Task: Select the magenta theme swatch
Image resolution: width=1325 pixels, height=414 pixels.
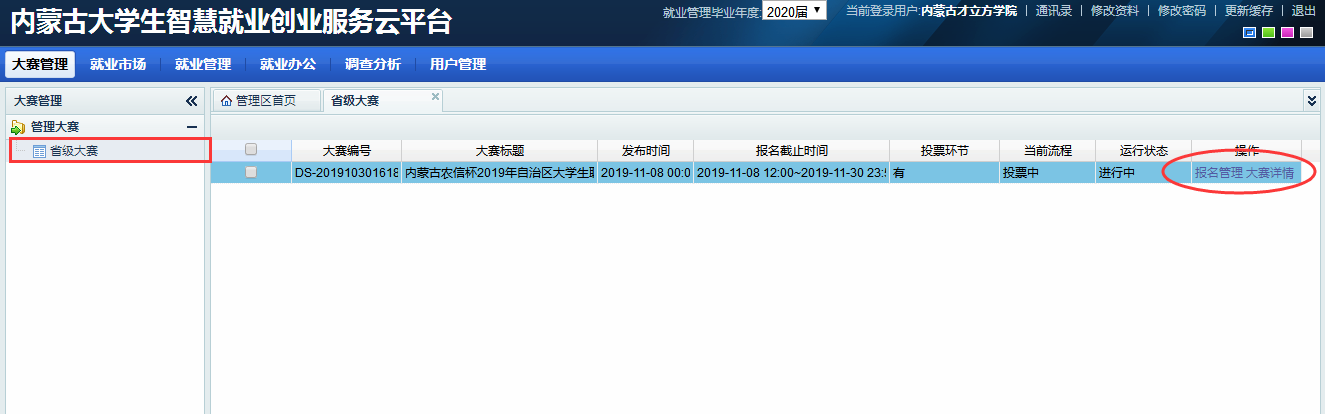Action: (x=1287, y=33)
